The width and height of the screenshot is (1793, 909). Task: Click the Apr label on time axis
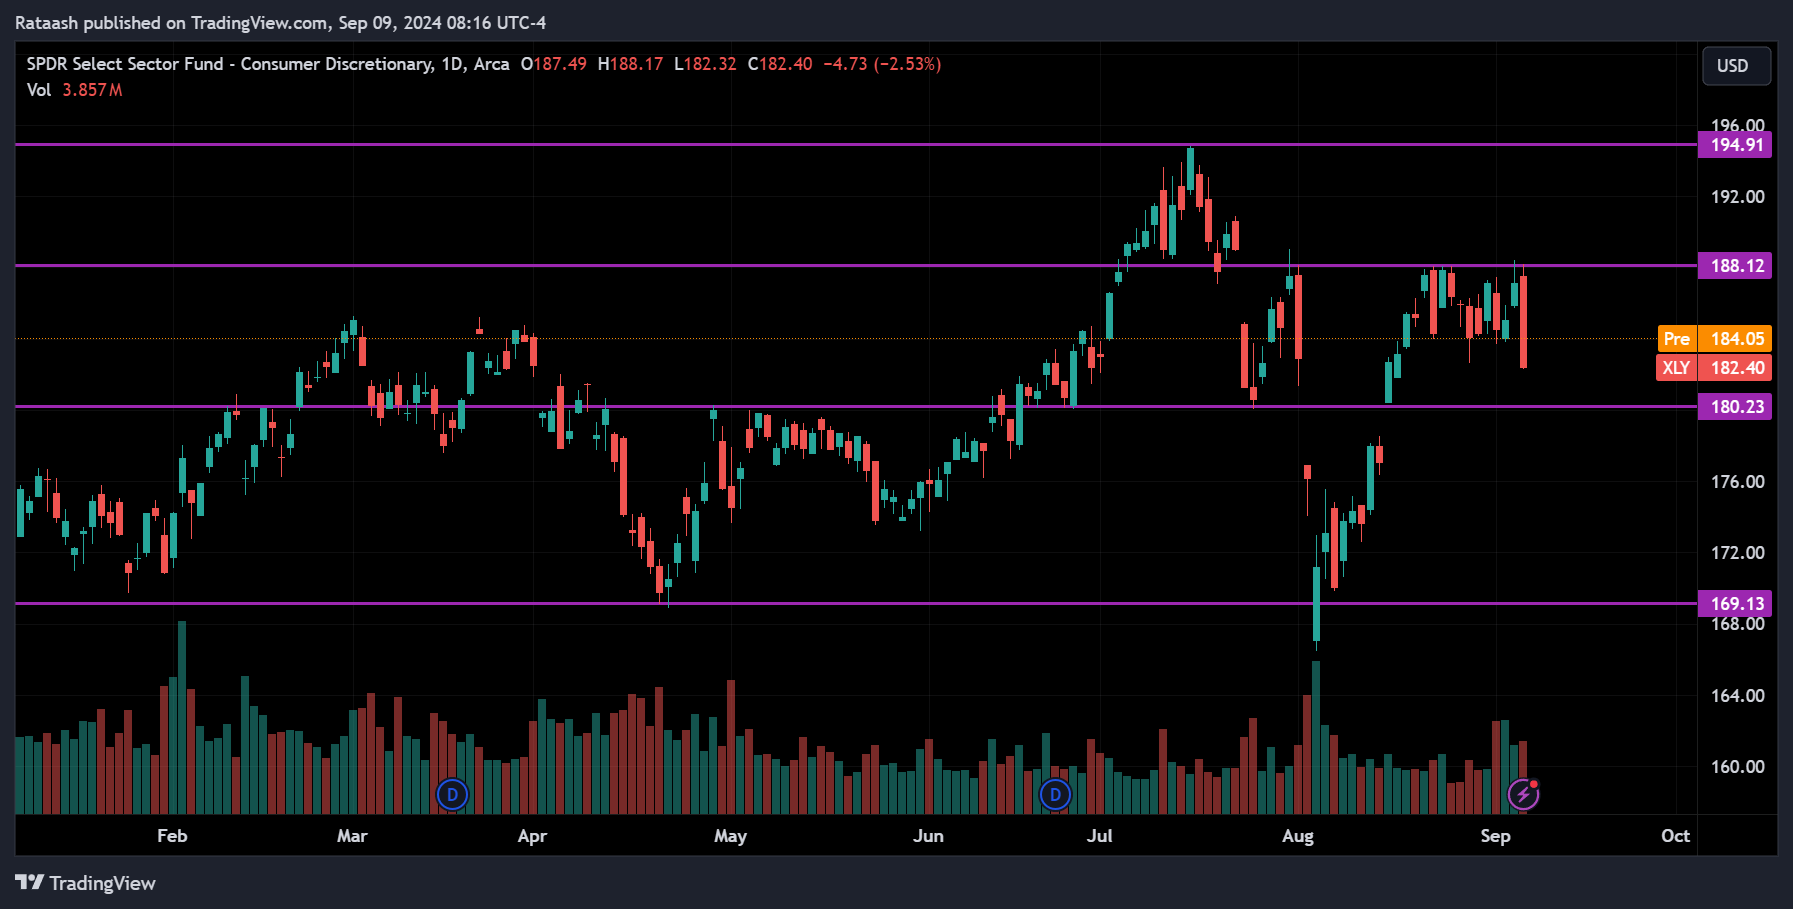click(532, 836)
